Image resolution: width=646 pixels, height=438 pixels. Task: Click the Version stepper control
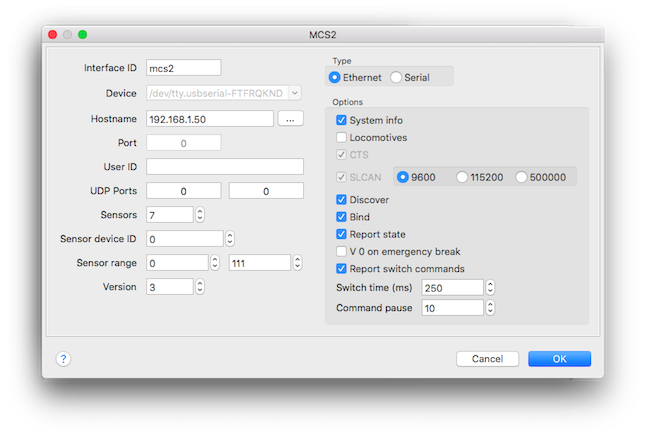200,286
